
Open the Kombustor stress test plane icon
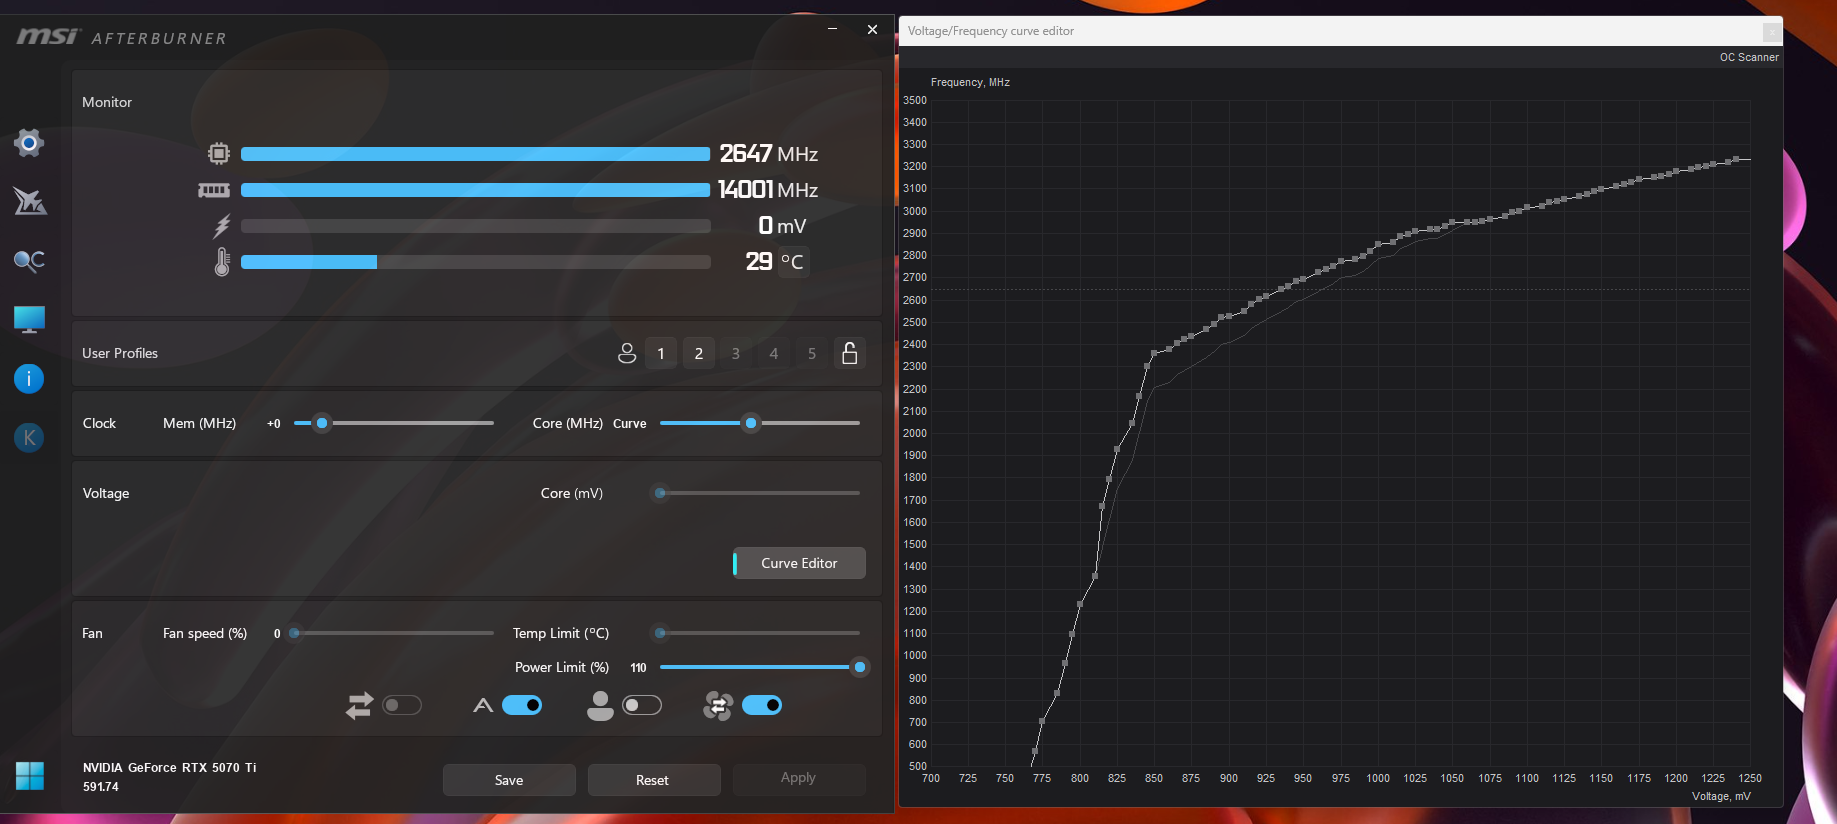[29, 201]
